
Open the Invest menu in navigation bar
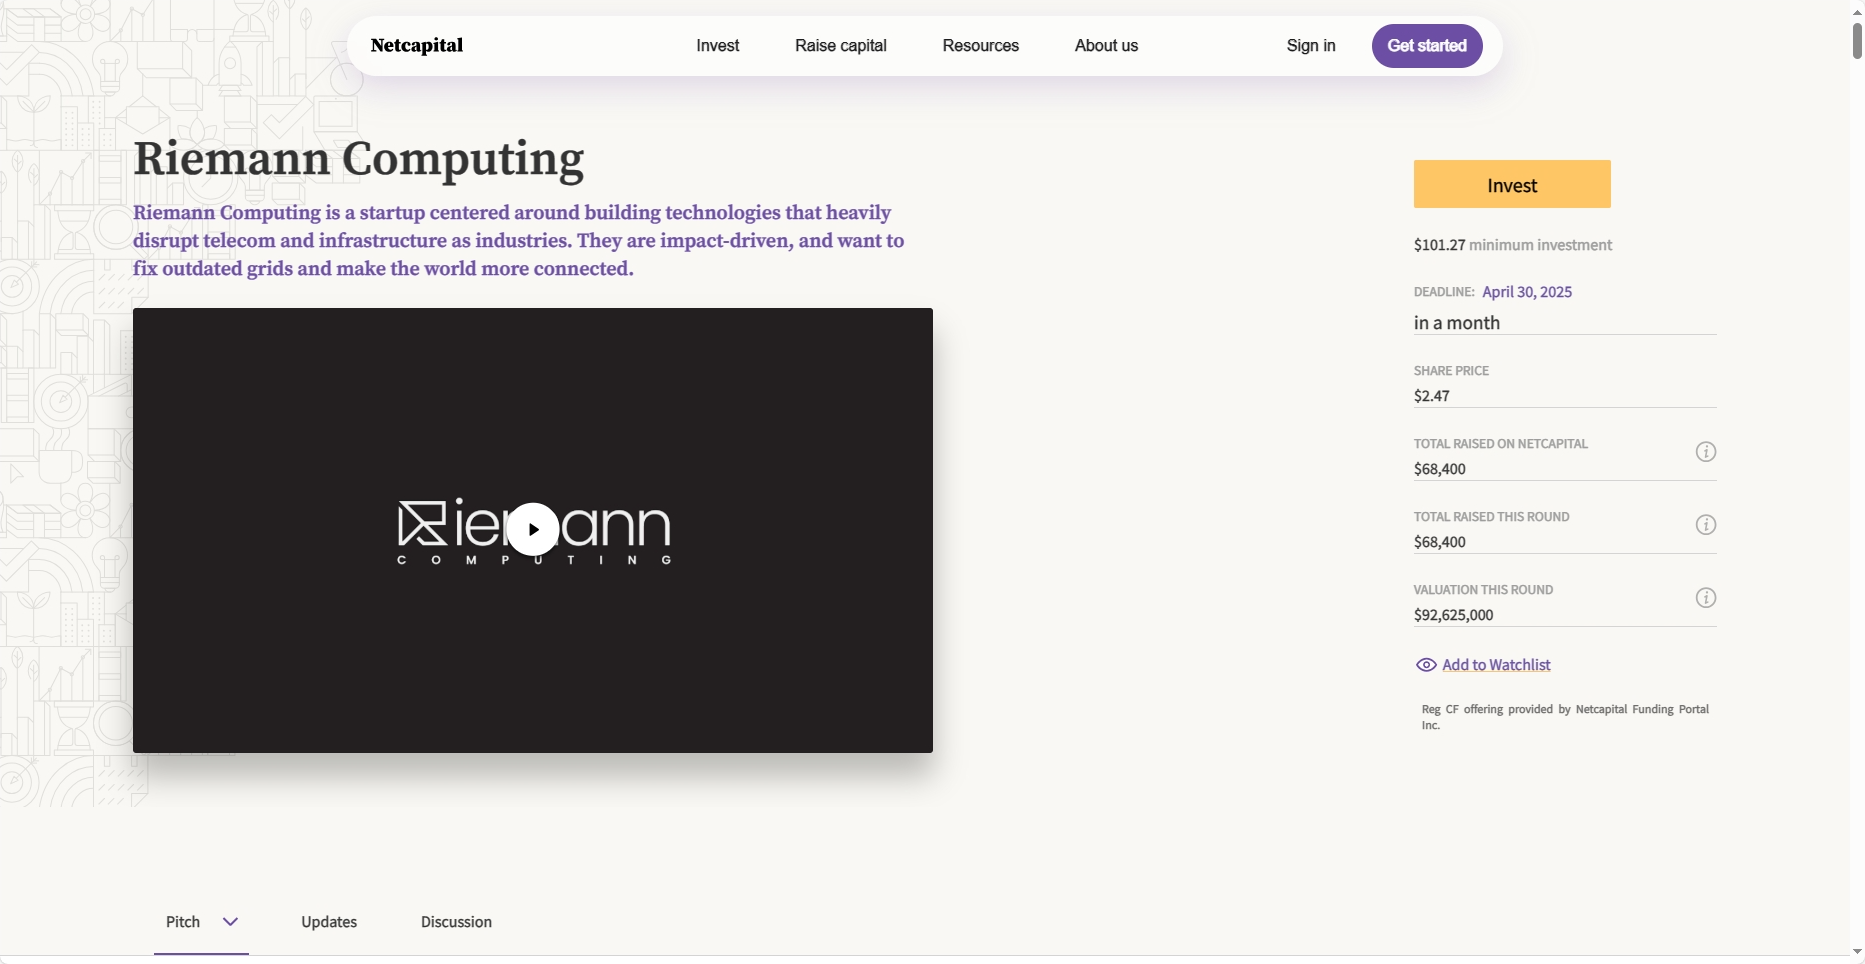coord(718,46)
